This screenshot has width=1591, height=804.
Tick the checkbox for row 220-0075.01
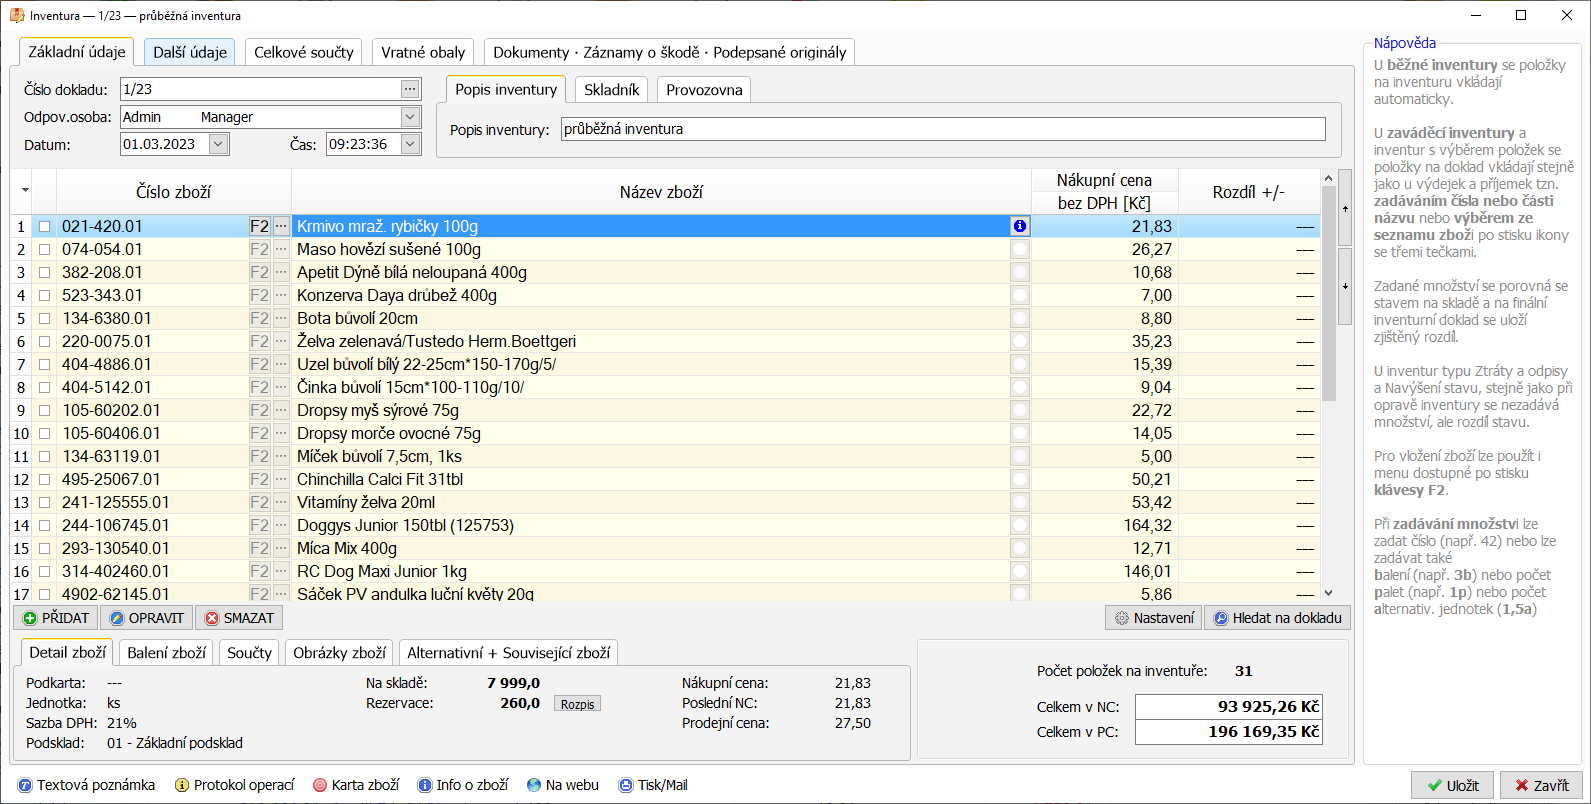pyautogui.click(x=44, y=342)
